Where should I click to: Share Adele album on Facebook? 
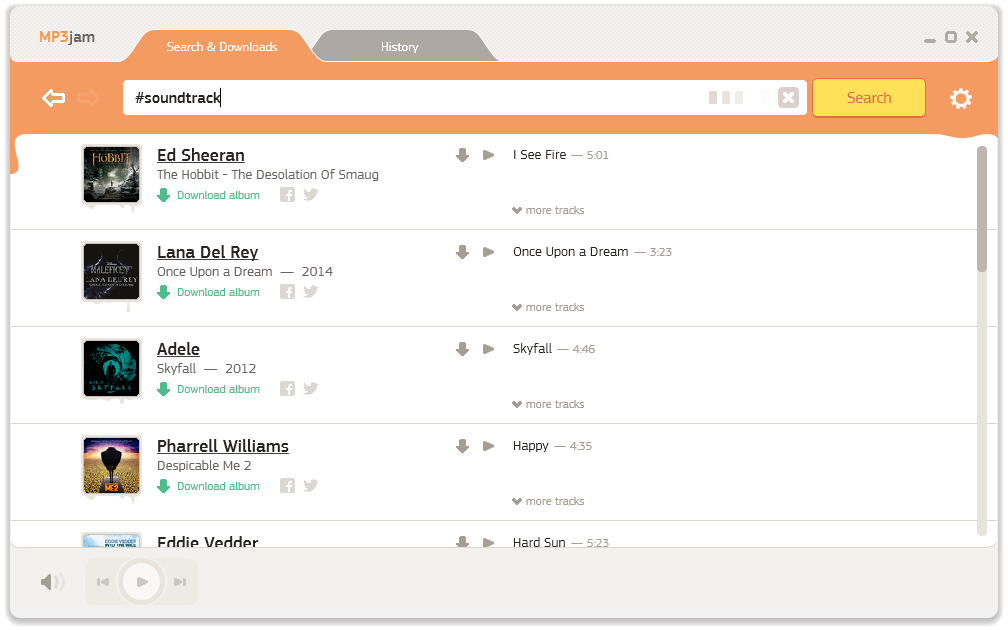(x=287, y=389)
